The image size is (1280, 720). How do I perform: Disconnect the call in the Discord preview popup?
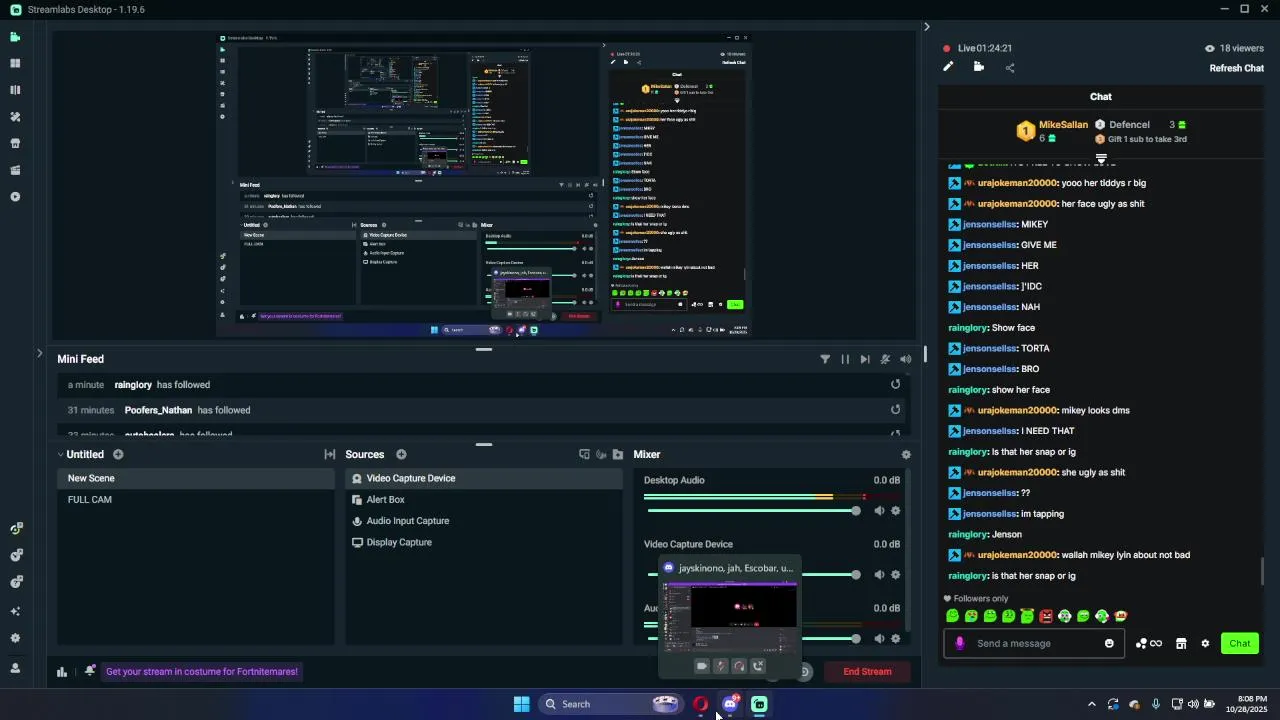tap(758, 666)
